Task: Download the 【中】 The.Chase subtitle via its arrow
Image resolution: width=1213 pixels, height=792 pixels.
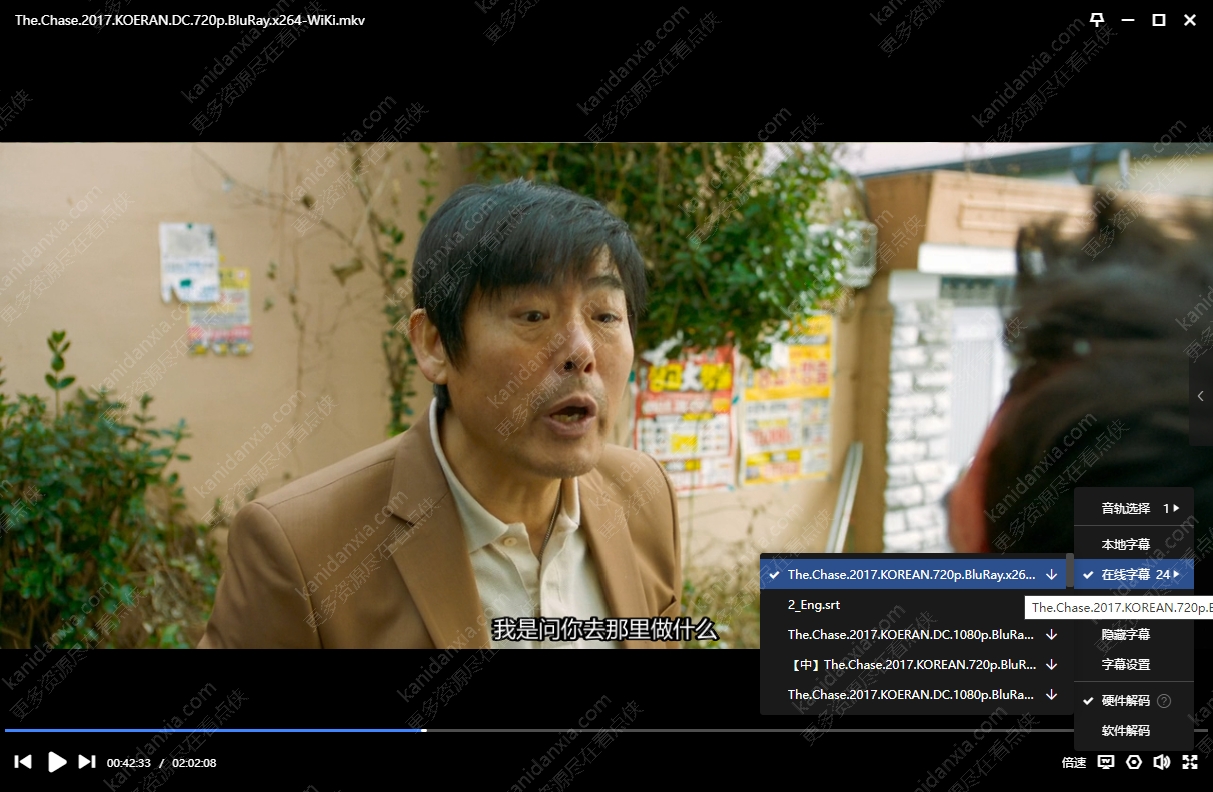Action: point(1051,665)
